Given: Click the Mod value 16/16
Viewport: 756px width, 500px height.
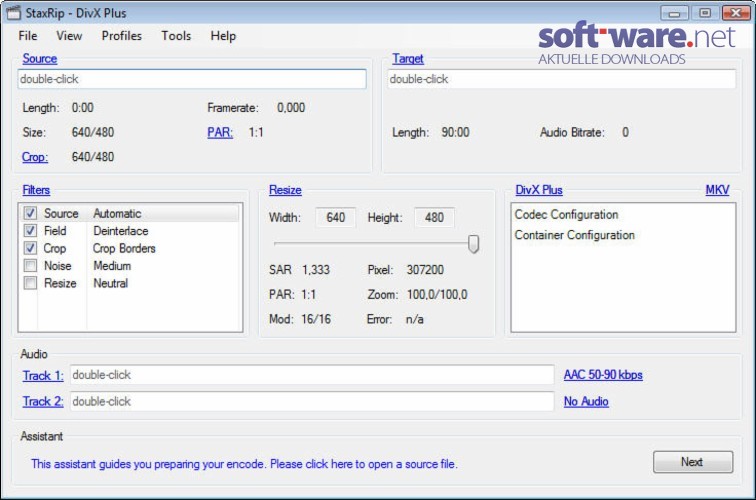Looking at the screenshot, I should pyautogui.click(x=316, y=319).
